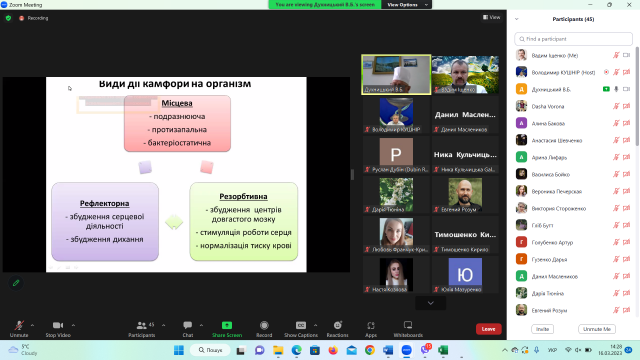The width and height of the screenshot is (640, 360).
Task: Leave the meeting
Action: click(489, 329)
